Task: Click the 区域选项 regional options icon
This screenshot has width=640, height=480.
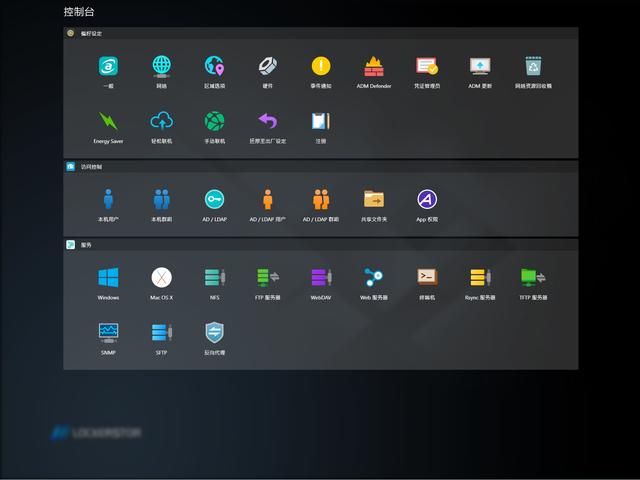Action: click(215, 67)
